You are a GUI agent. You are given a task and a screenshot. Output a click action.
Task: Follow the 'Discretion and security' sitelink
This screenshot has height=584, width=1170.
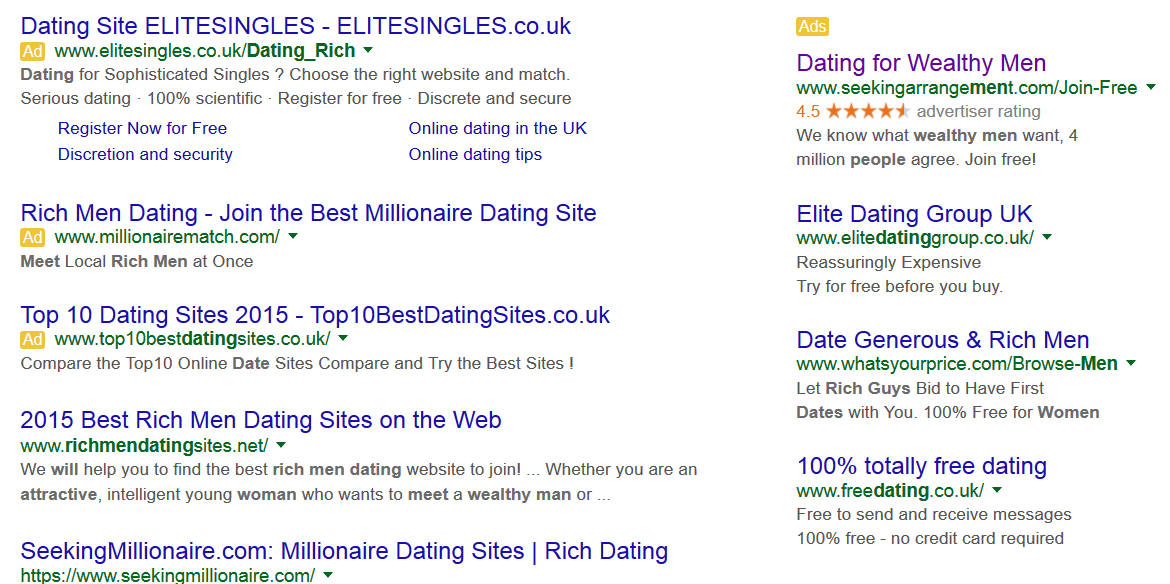tap(145, 154)
